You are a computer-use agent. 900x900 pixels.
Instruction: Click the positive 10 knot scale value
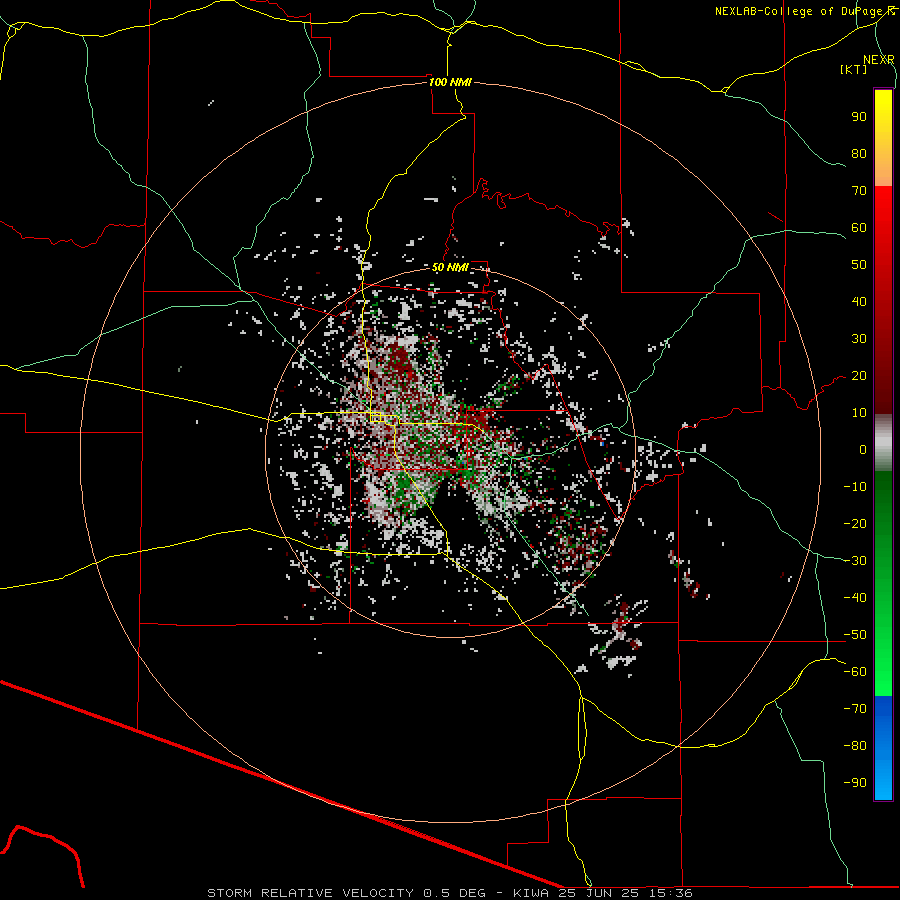(859, 413)
